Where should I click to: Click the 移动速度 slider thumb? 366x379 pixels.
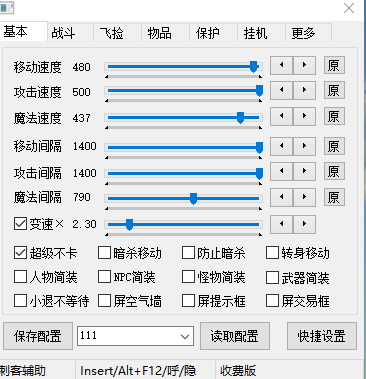coord(254,66)
